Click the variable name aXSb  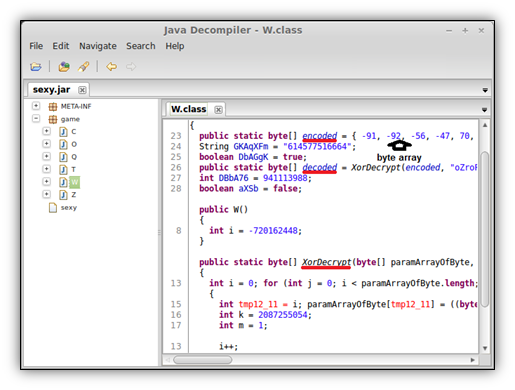click(248, 189)
